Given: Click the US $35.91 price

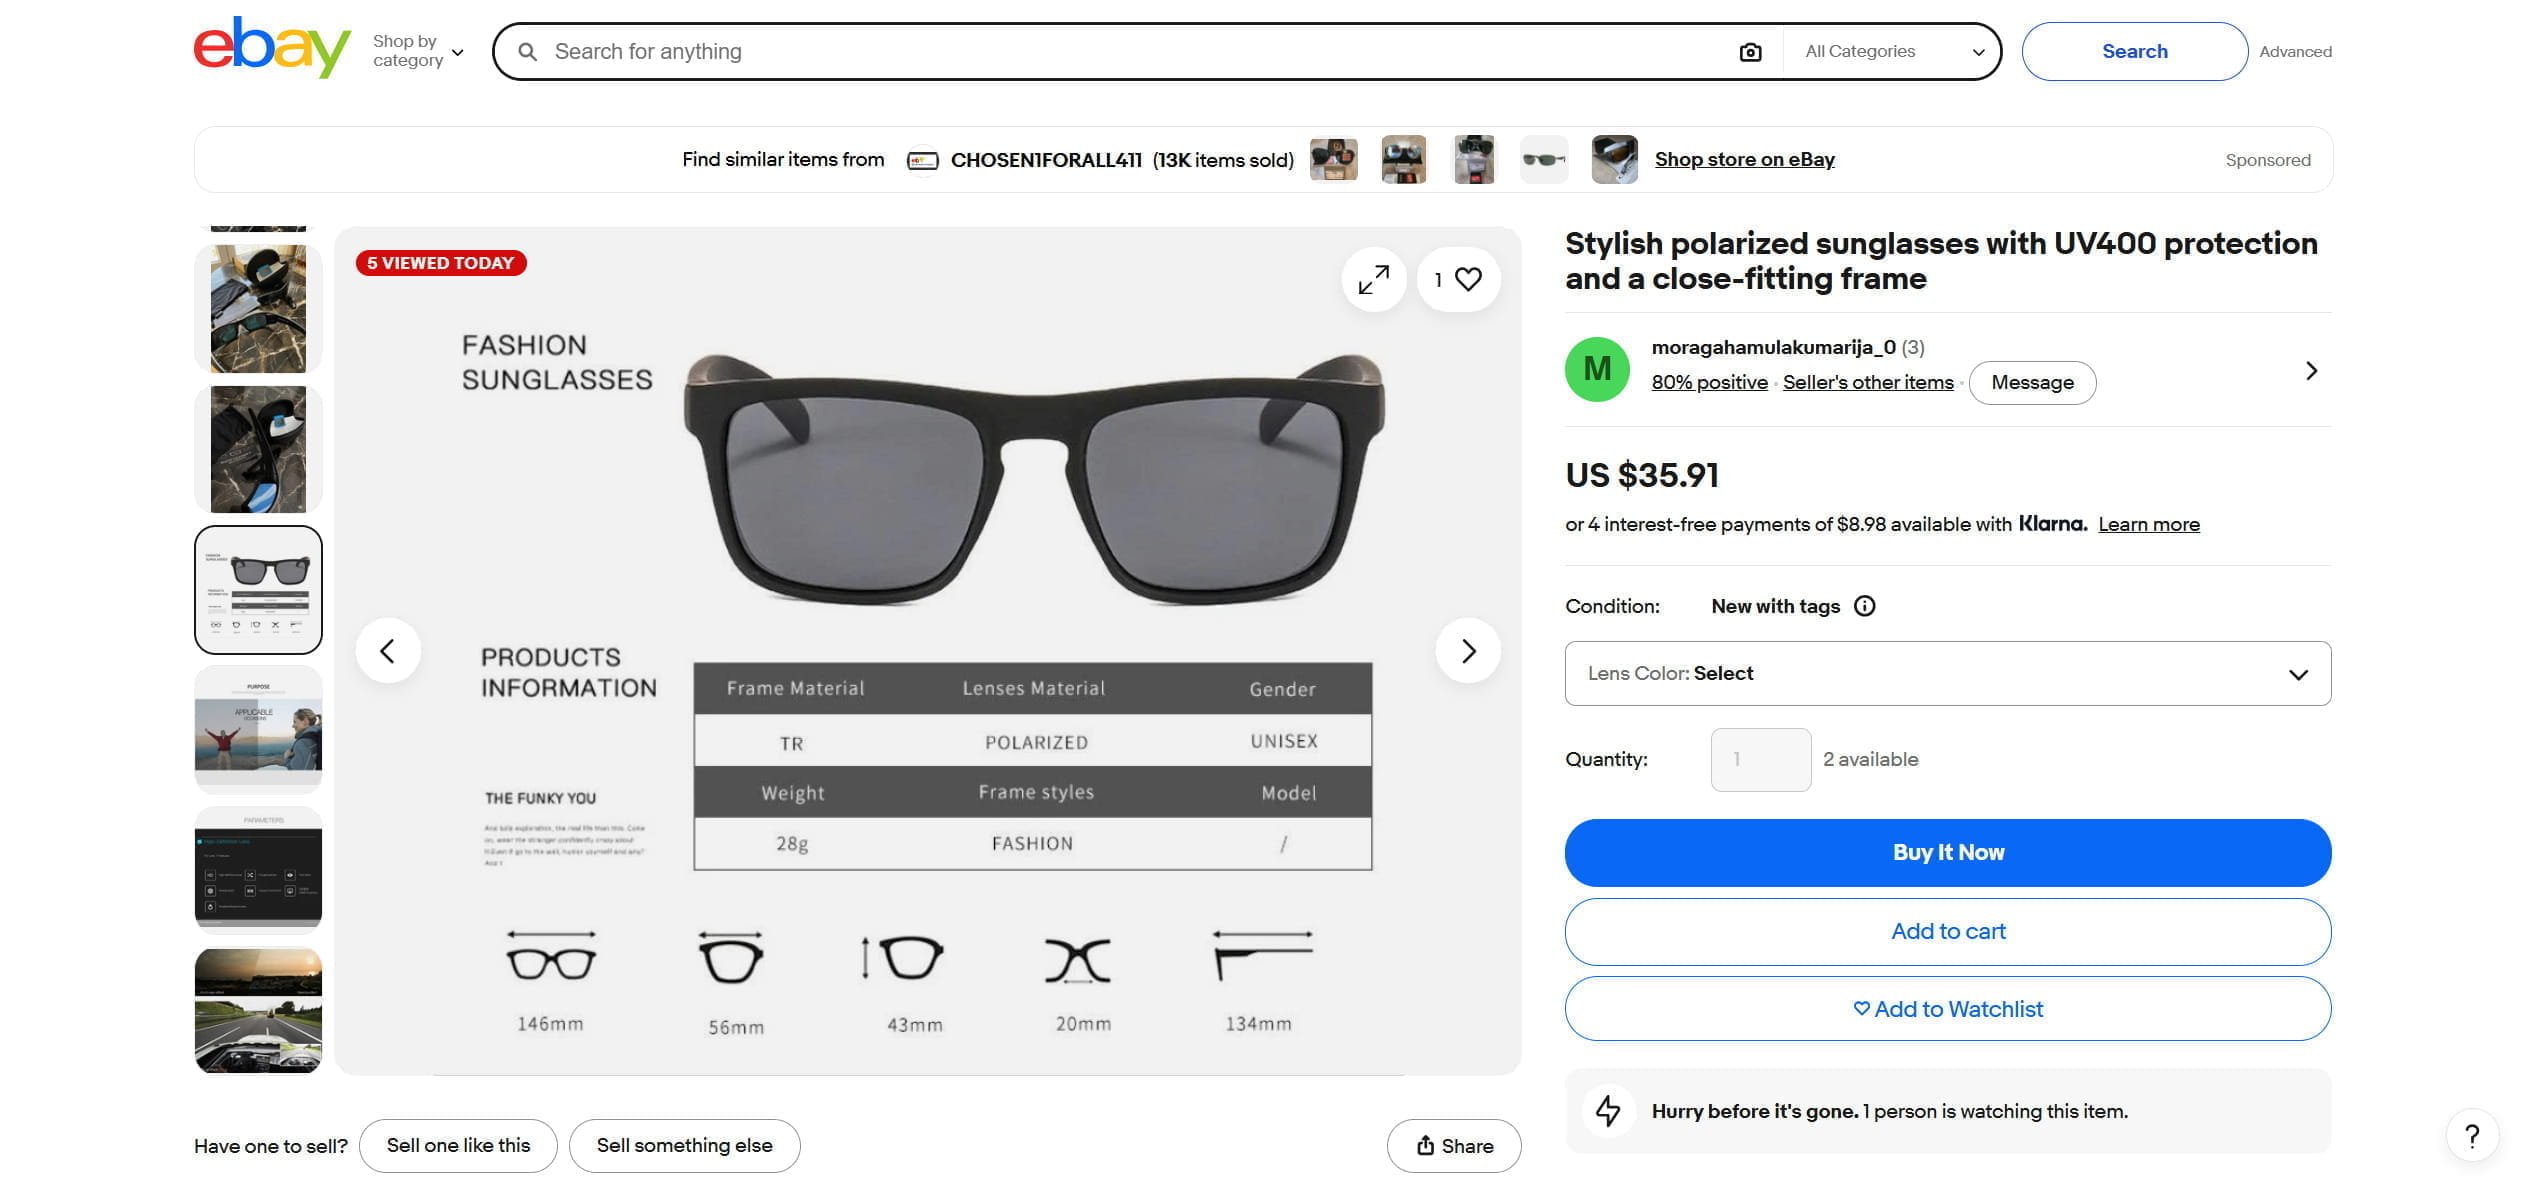Looking at the screenshot, I should (x=1641, y=475).
